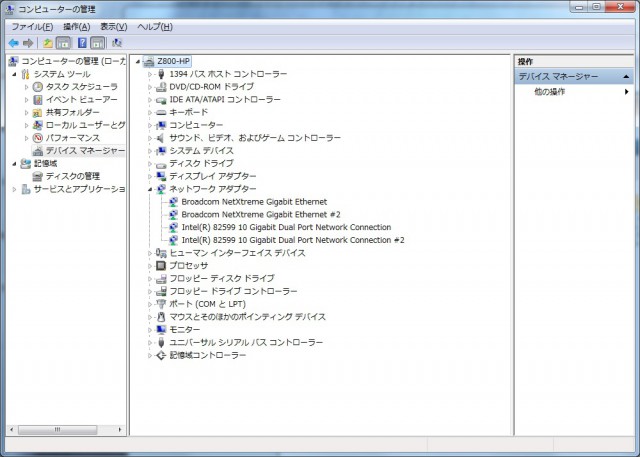Expand the プロセッサ node
Screen dimensions: 640x457
point(150,266)
